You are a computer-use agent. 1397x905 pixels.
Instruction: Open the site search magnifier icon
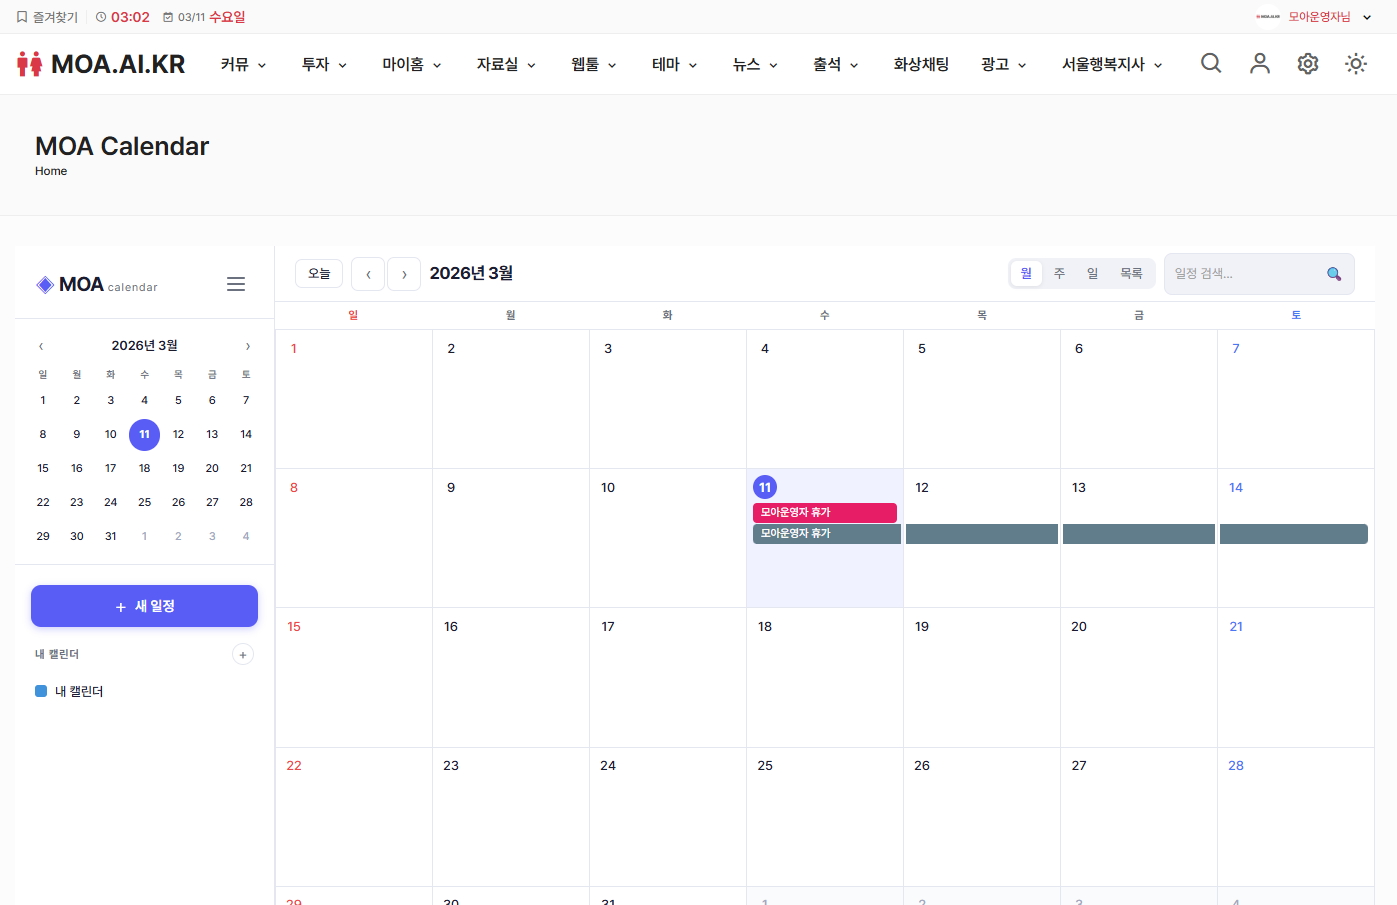[x=1211, y=64]
